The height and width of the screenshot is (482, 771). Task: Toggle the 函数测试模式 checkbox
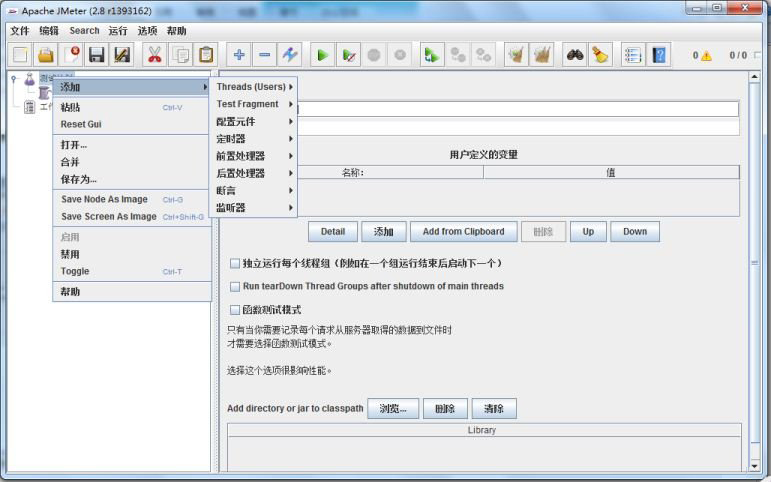click(x=235, y=310)
